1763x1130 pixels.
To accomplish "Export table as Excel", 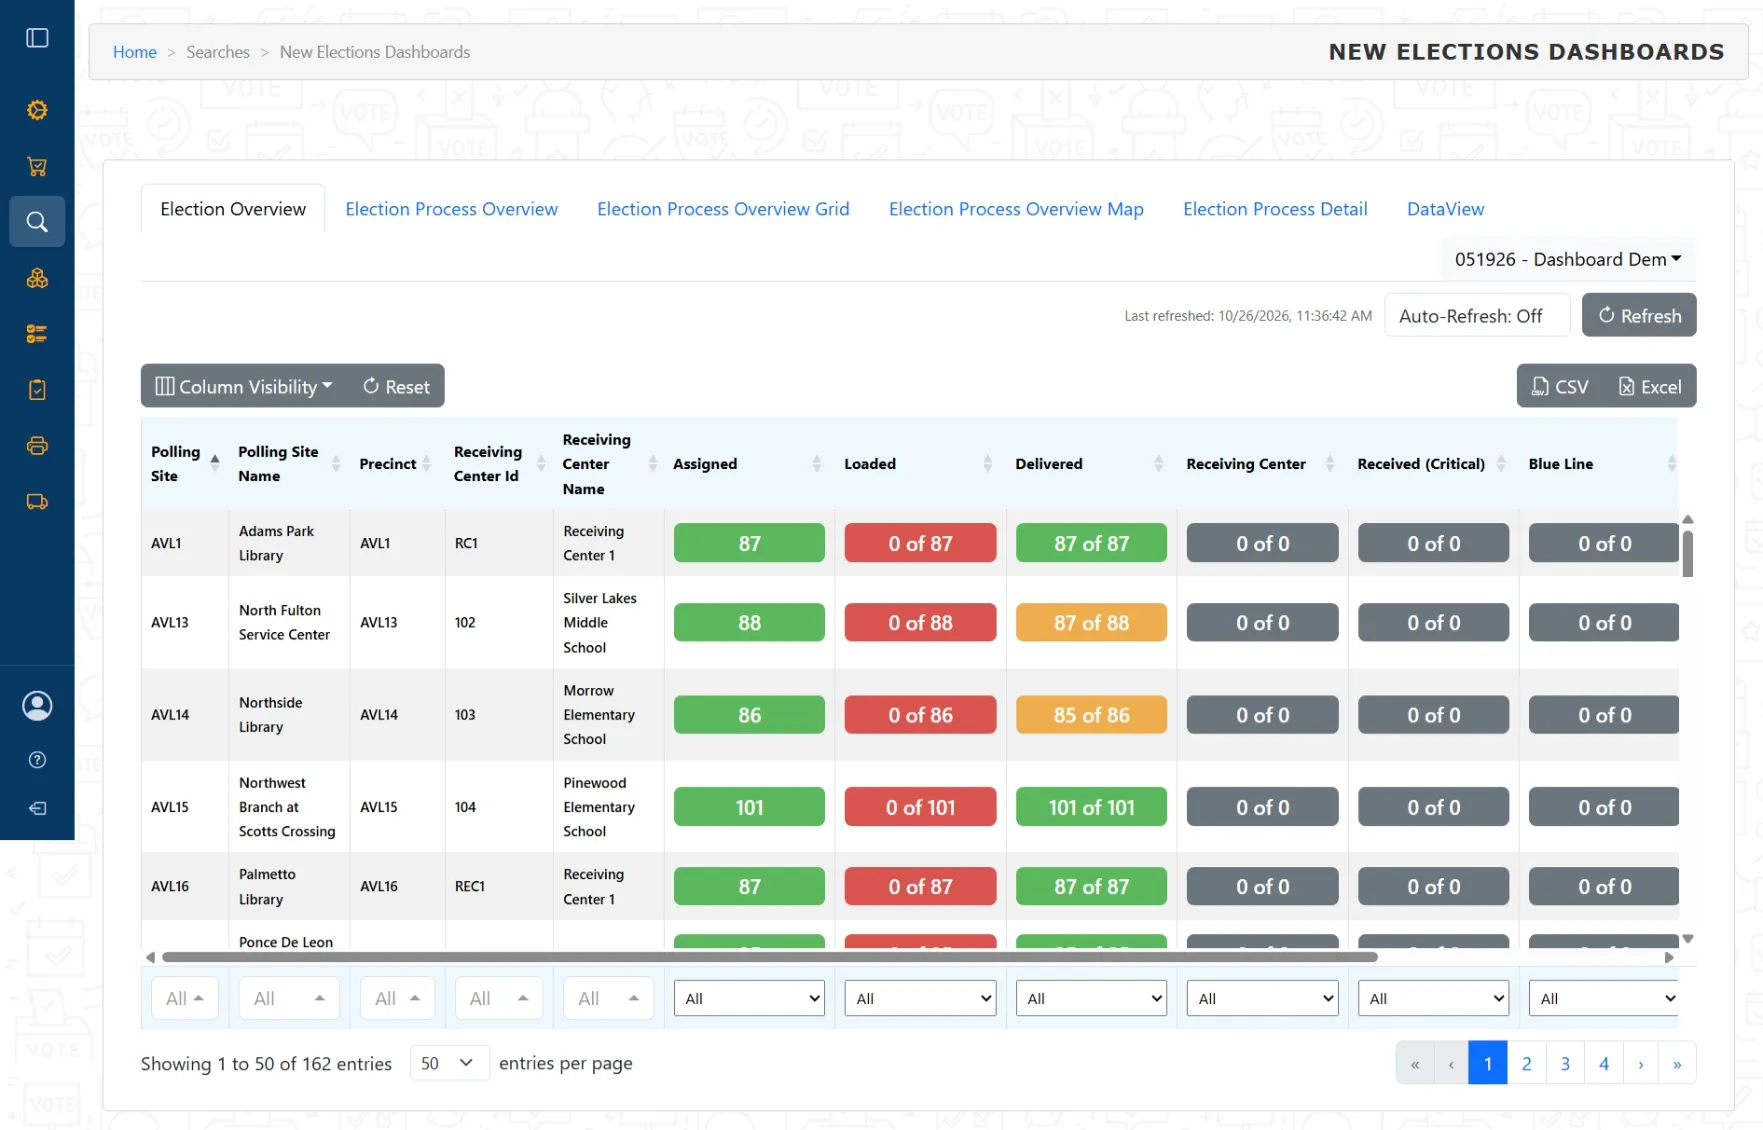I will pos(1650,387).
